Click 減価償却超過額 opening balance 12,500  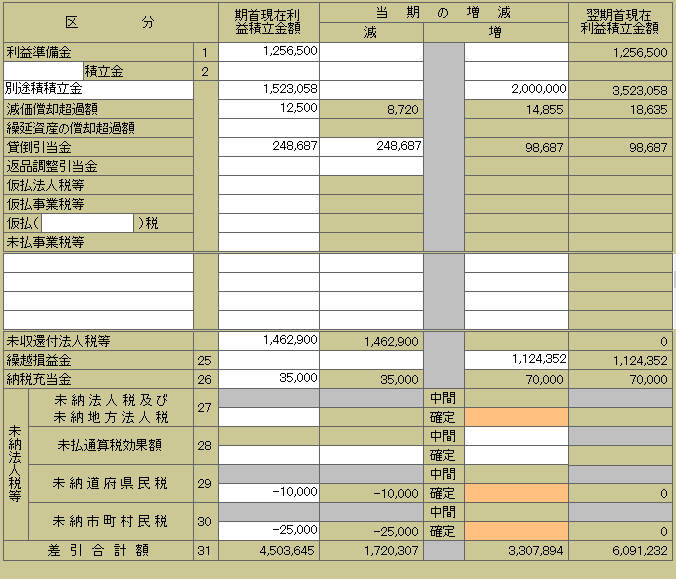pos(269,109)
